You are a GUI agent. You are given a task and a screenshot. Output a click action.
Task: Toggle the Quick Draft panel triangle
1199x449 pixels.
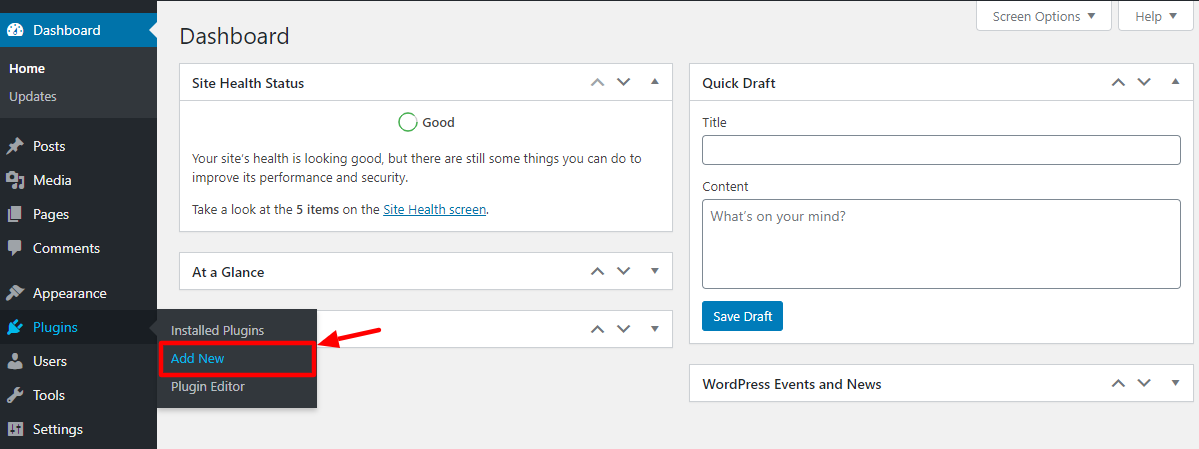pos(1175,82)
